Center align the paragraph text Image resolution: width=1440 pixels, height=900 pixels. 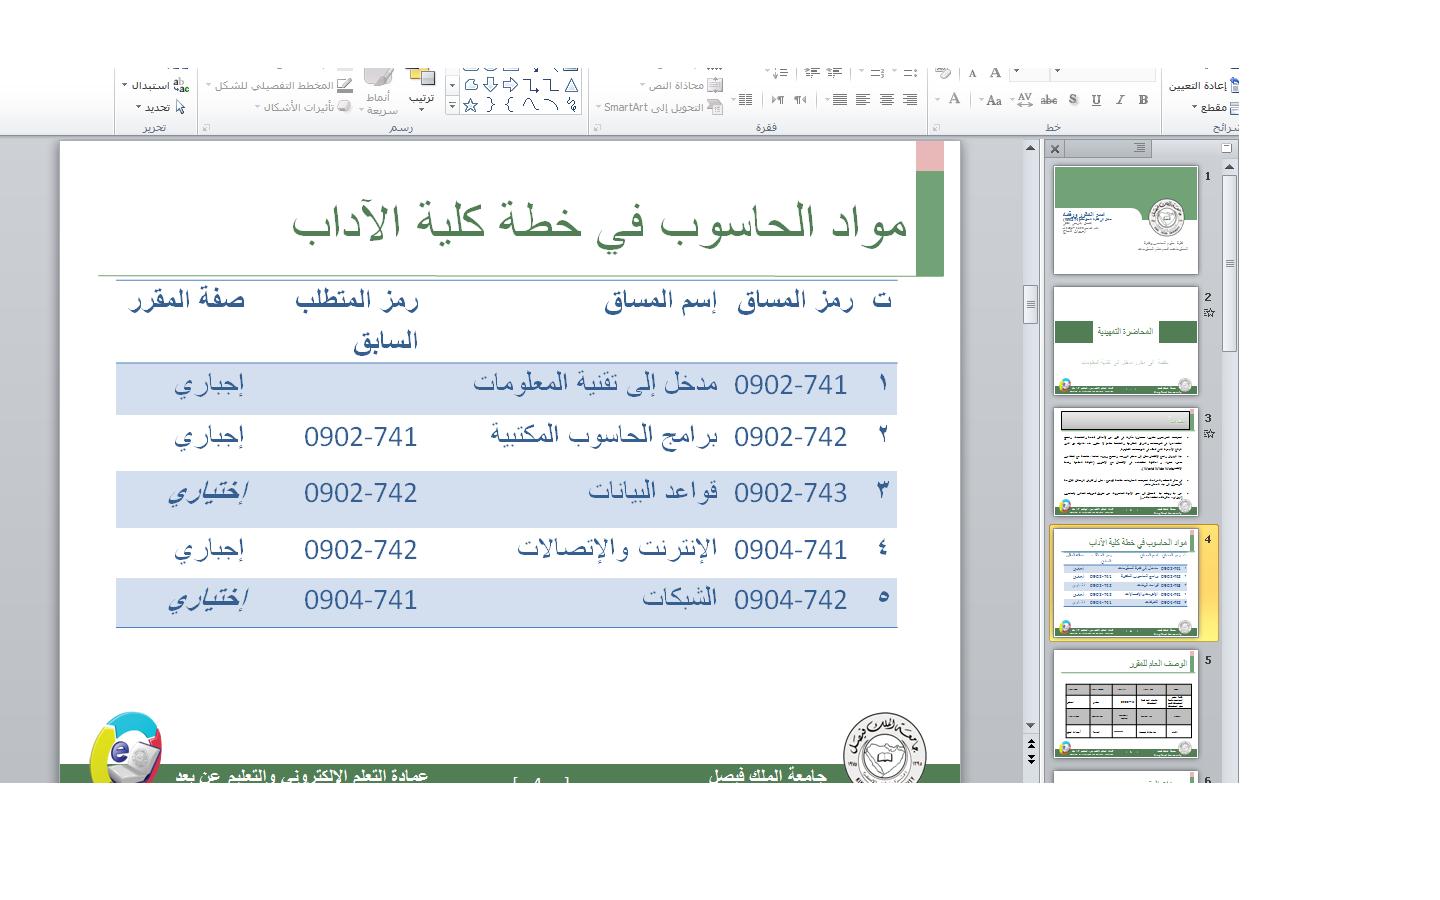coord(886,100)
